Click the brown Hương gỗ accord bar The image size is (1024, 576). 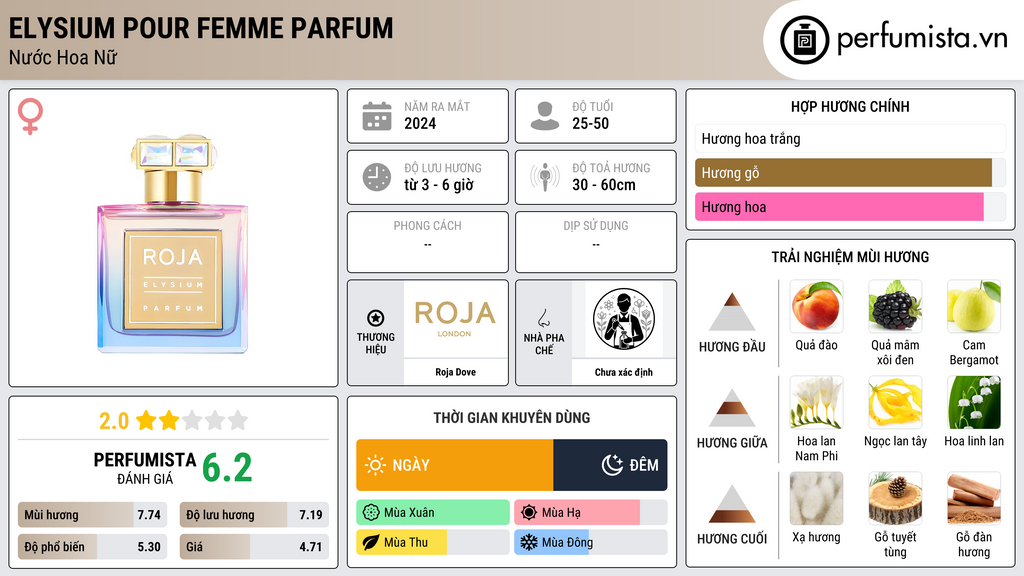point(843,173)
